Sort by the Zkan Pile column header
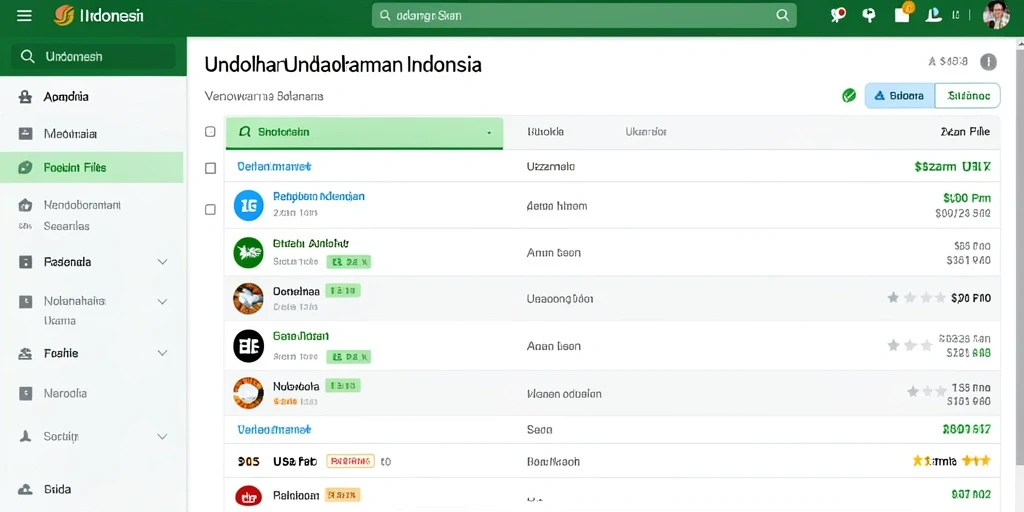 pyautogui.click(x=965, y=131)
